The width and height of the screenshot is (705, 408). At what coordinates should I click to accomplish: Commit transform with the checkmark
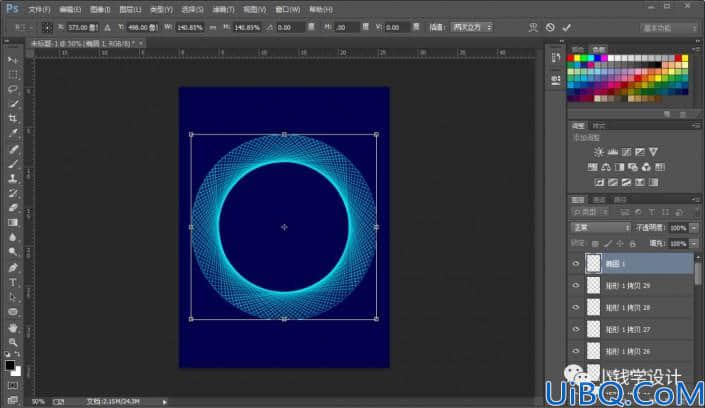click(x=567, y=27)
